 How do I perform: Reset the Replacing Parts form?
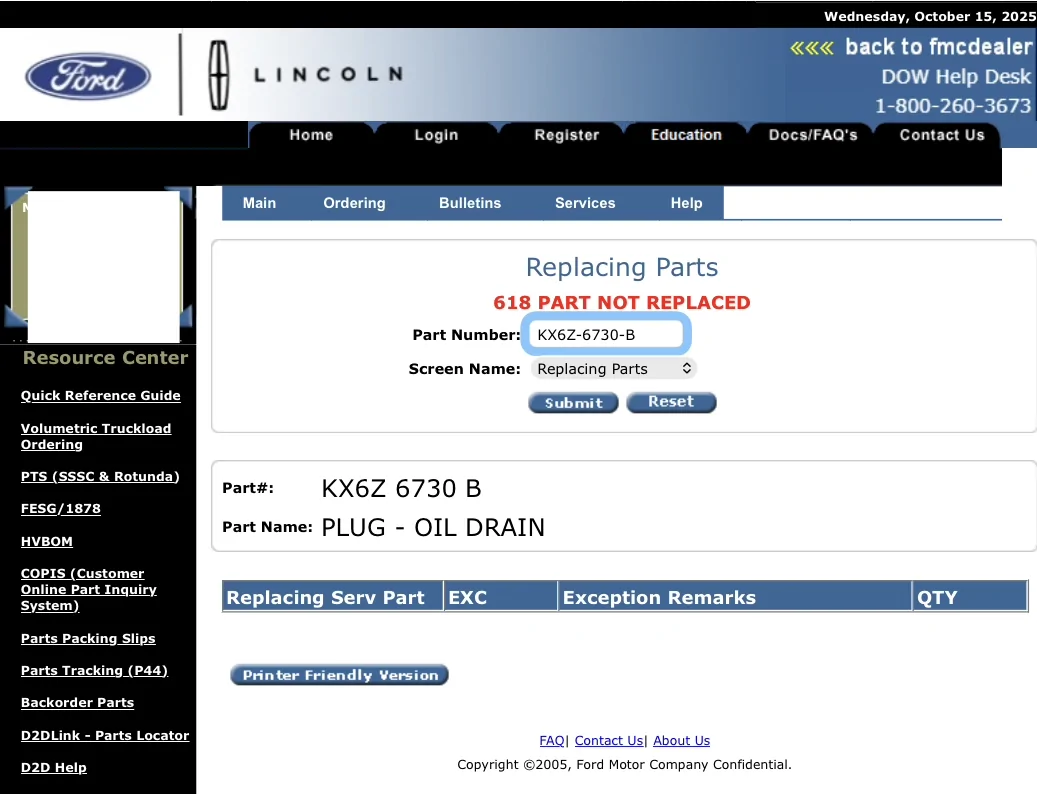pyautogui.click(x=671, y=402)
